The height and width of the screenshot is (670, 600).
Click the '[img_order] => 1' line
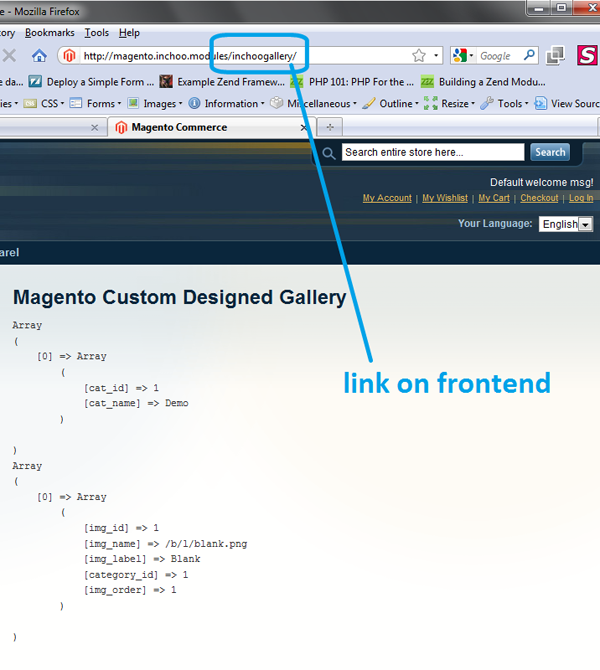[130, 590]
